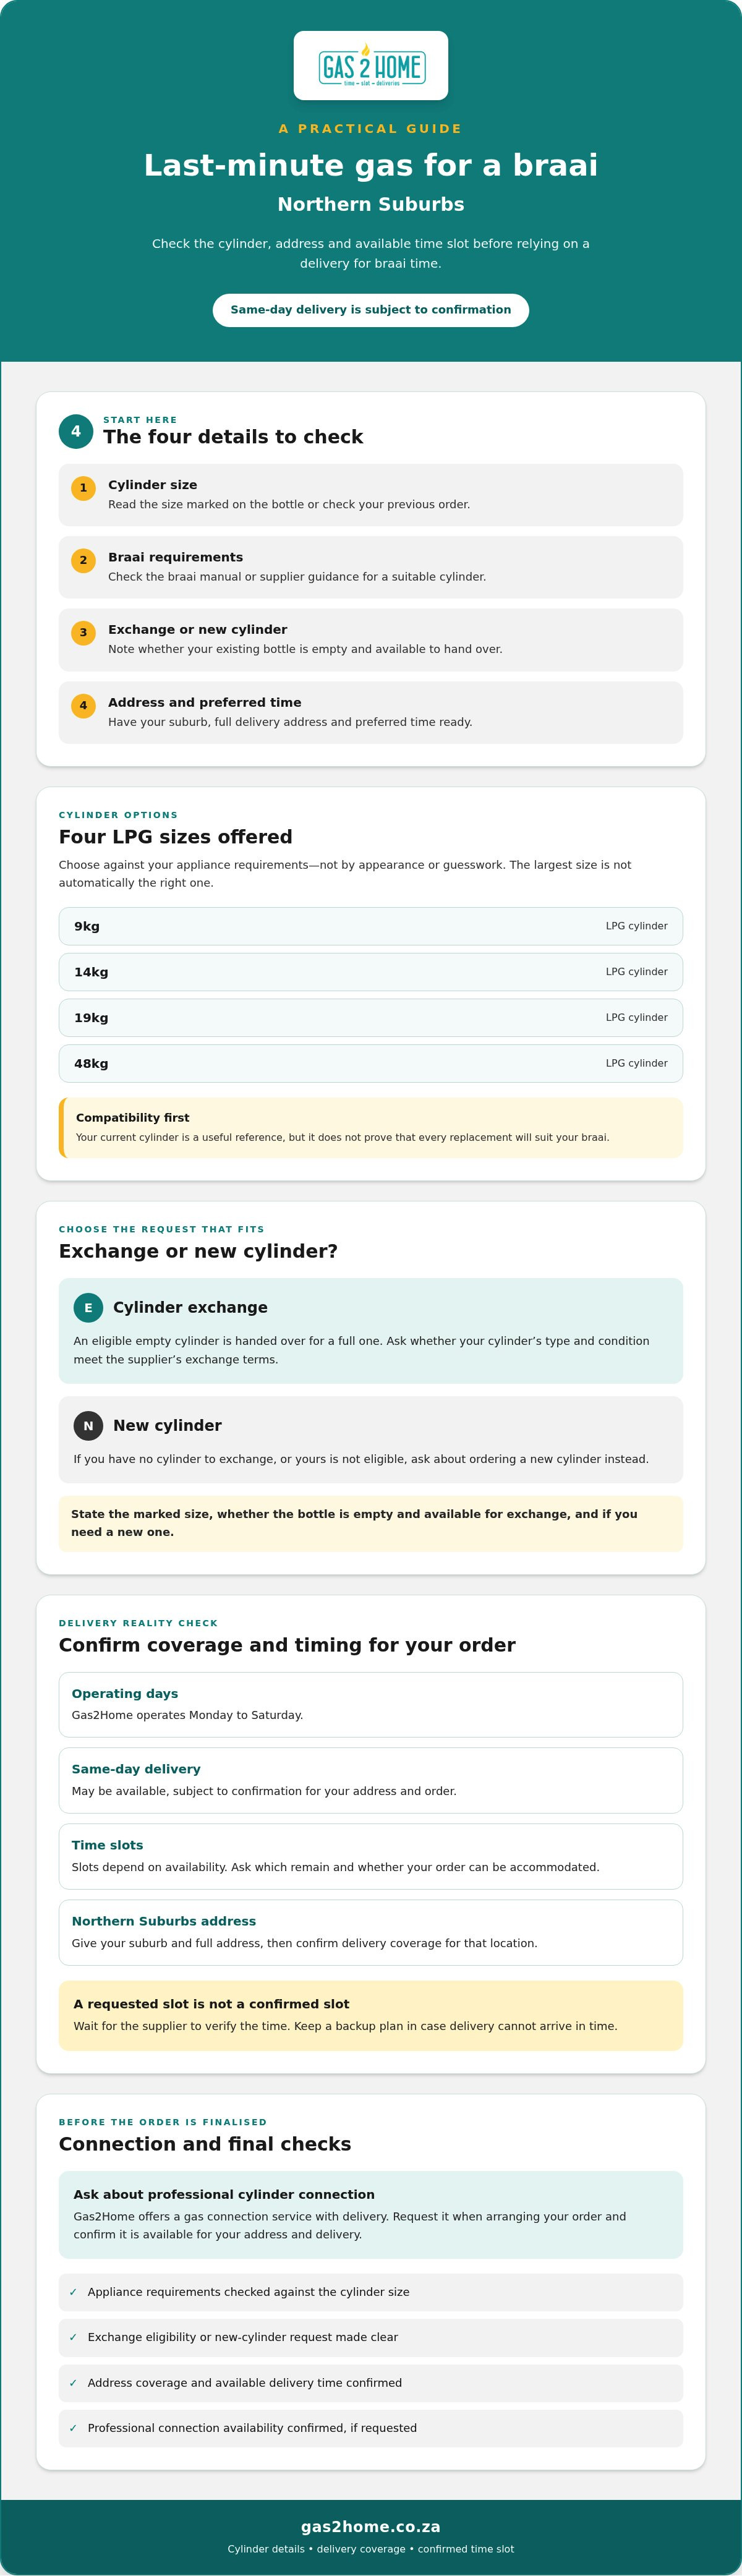742x2576 pixels.
Task: Click the dark N new-cylinder icon
Action: (x=88, y=1425)
